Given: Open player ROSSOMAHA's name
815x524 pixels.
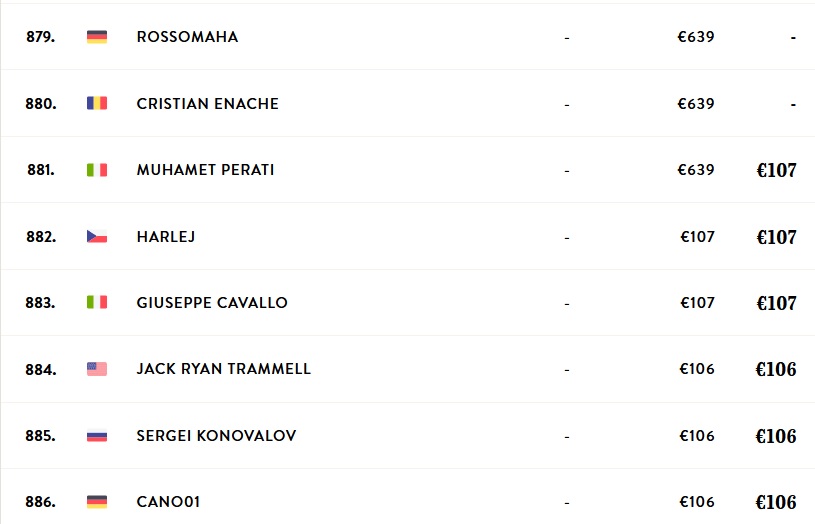Looking at the screenshot, I should click(187, 37).
